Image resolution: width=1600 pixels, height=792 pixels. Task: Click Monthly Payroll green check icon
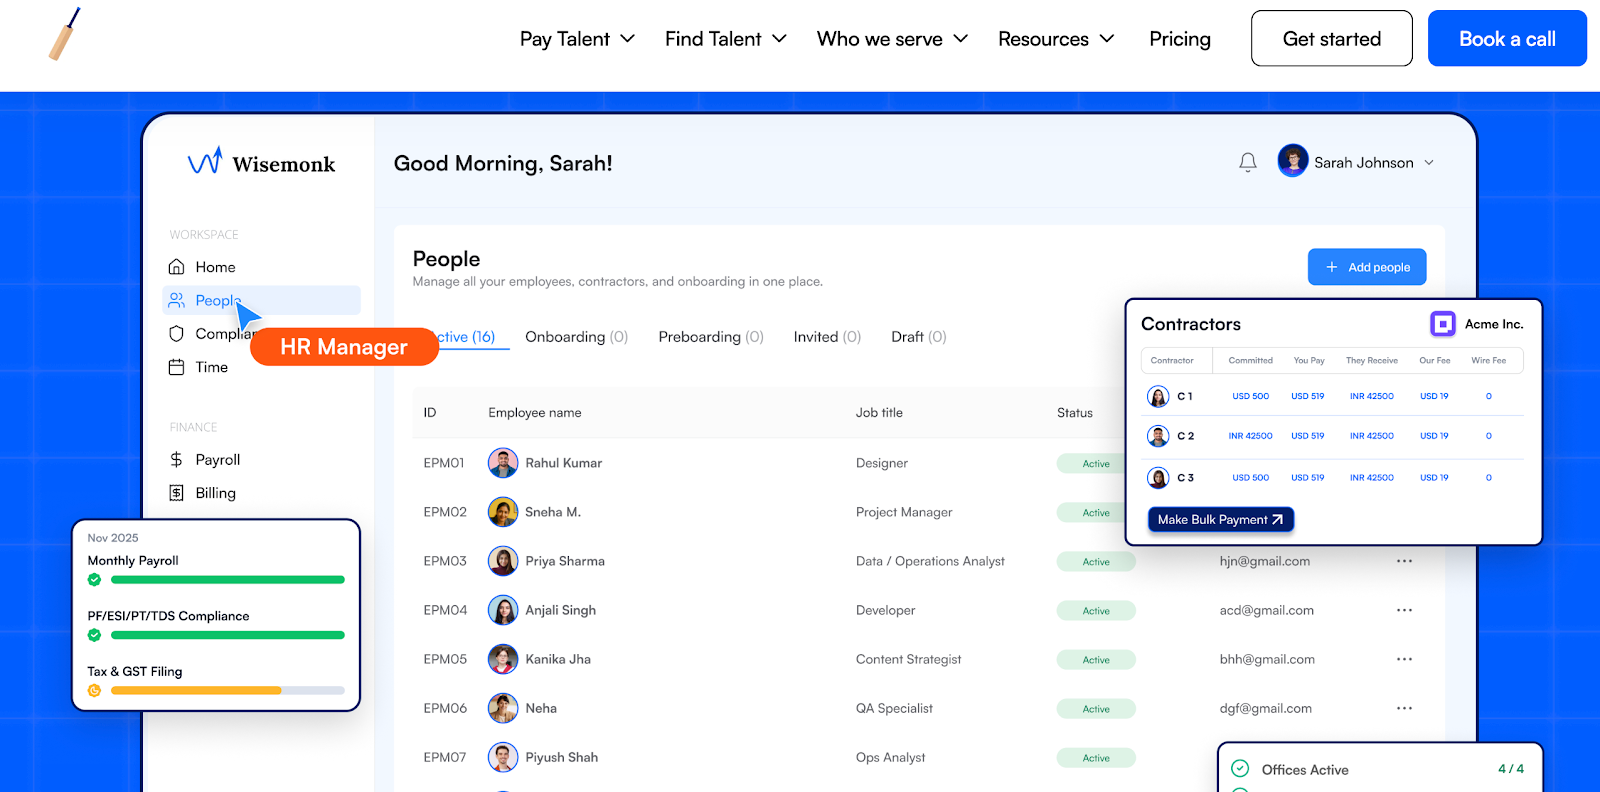tap(95, 580)
